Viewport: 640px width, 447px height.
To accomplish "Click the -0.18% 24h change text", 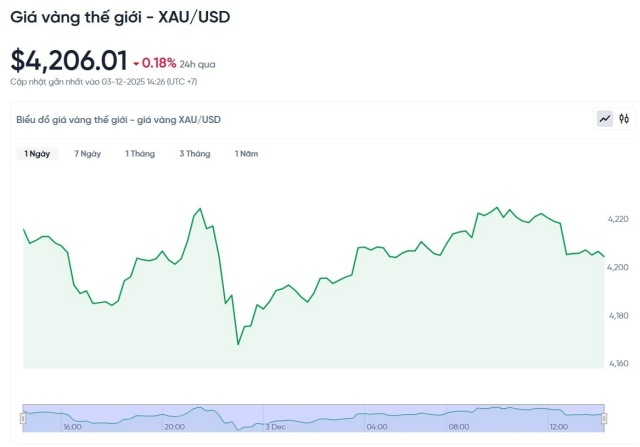I will pyautogui.click(x=160, y=63).
